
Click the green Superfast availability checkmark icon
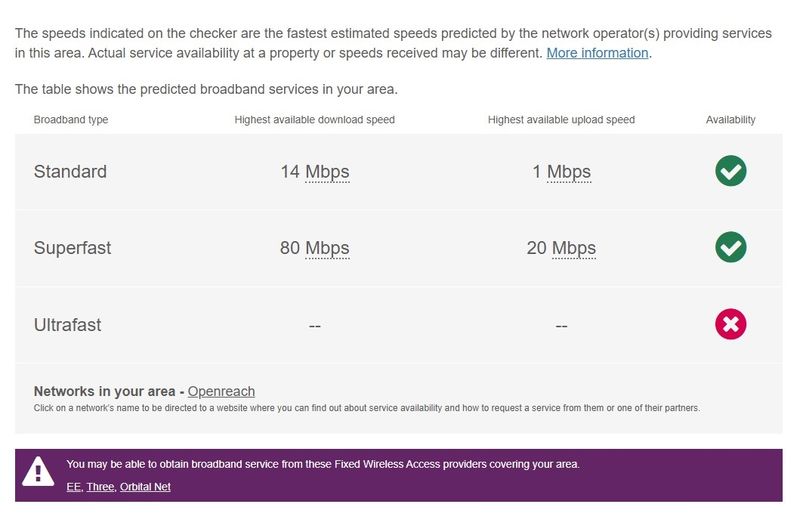[731, 247]
